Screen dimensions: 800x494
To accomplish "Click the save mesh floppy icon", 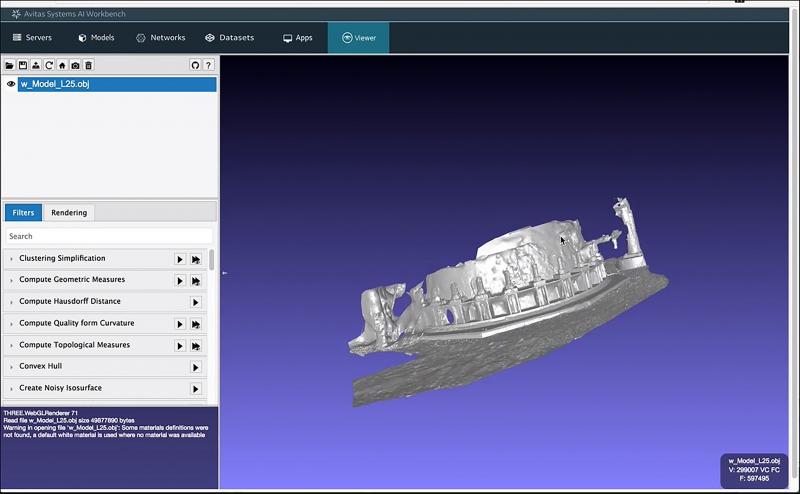I will (23, 65).
